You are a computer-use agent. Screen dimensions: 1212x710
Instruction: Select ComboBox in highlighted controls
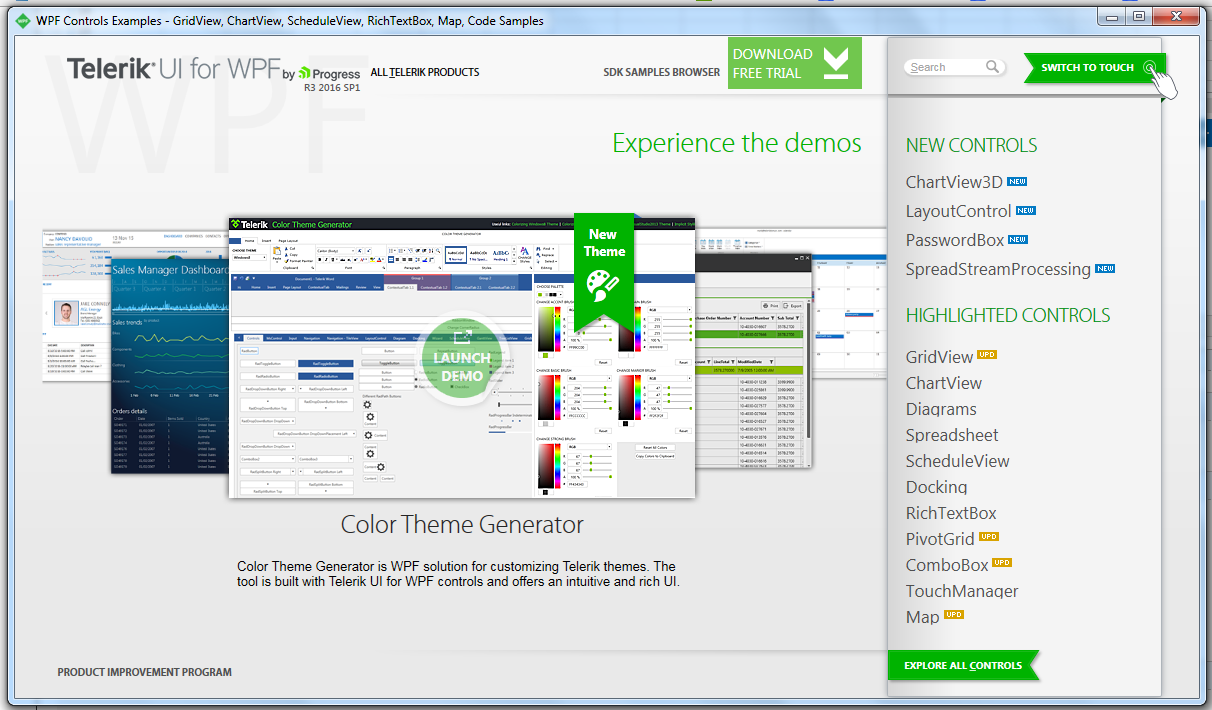click(947, 565)
